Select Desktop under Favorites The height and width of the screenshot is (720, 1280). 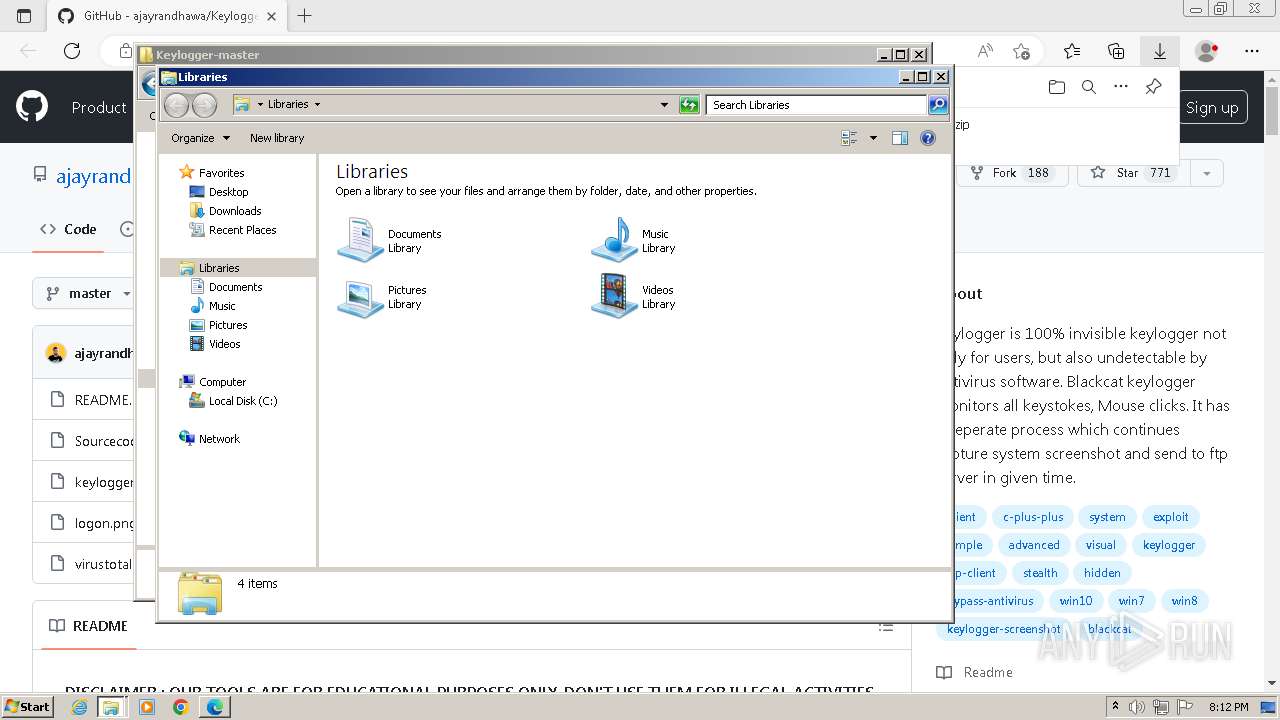pyautogui.click(x=228, y=192)
